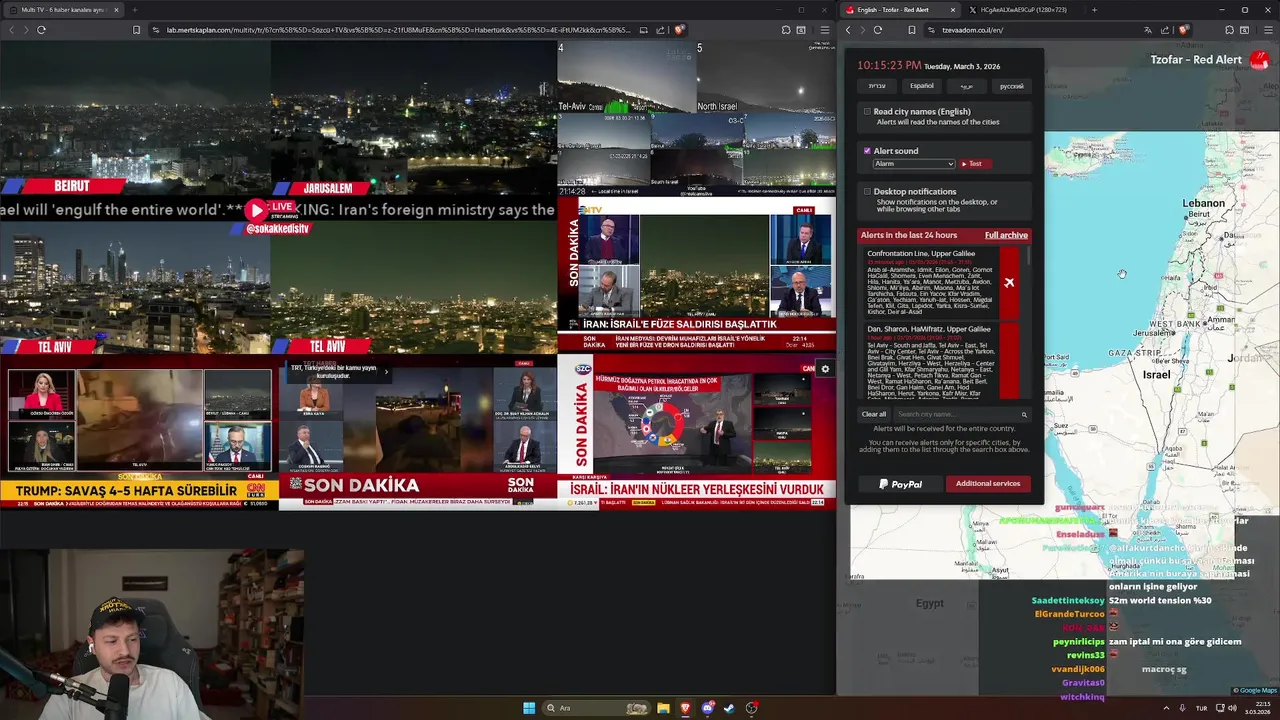Screen dimensions: 1280x720
Task: Click the city search magnifier icon
Action: pos(1024,414)
